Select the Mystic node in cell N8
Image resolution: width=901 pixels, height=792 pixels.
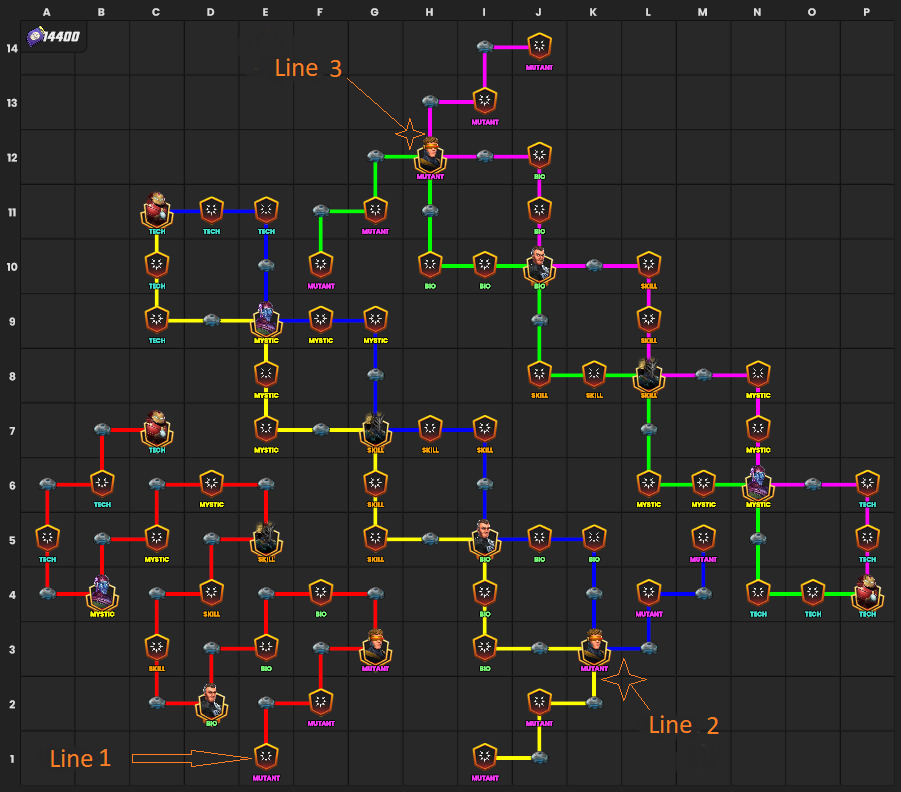(757, 374)
